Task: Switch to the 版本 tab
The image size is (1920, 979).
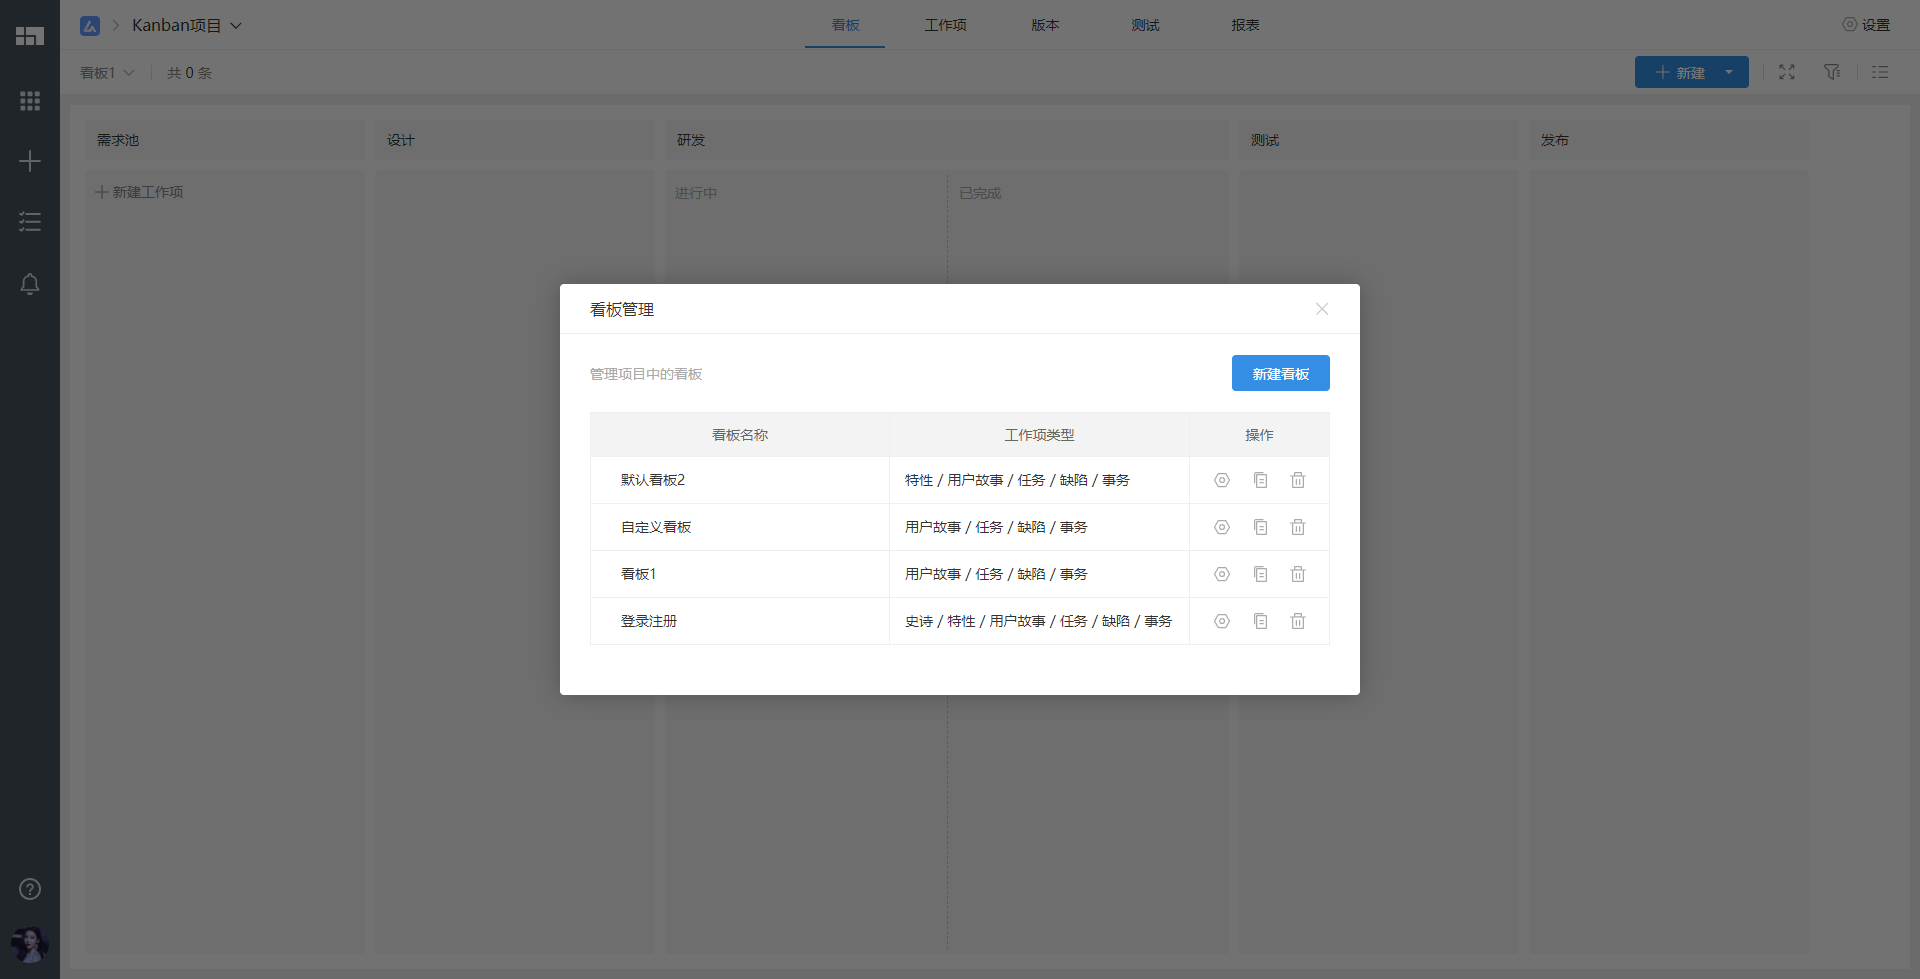Action: (1045, 25)
